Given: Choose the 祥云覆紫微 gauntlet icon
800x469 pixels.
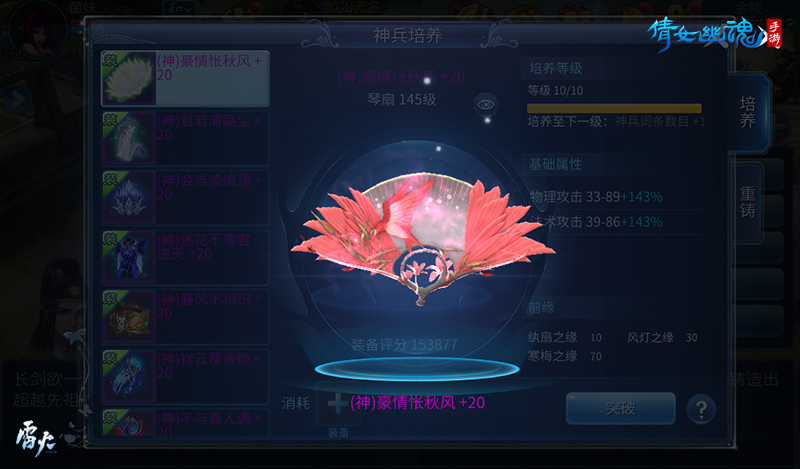Looking at the screenshot, I should coord(129,376).
